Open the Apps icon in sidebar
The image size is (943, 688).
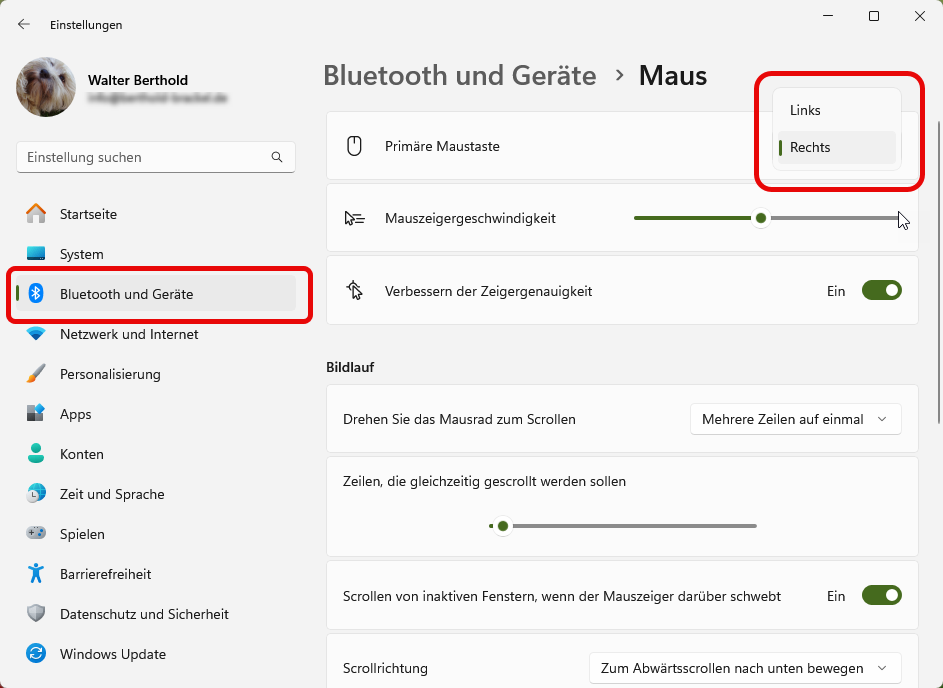click(x=36, y=414)
